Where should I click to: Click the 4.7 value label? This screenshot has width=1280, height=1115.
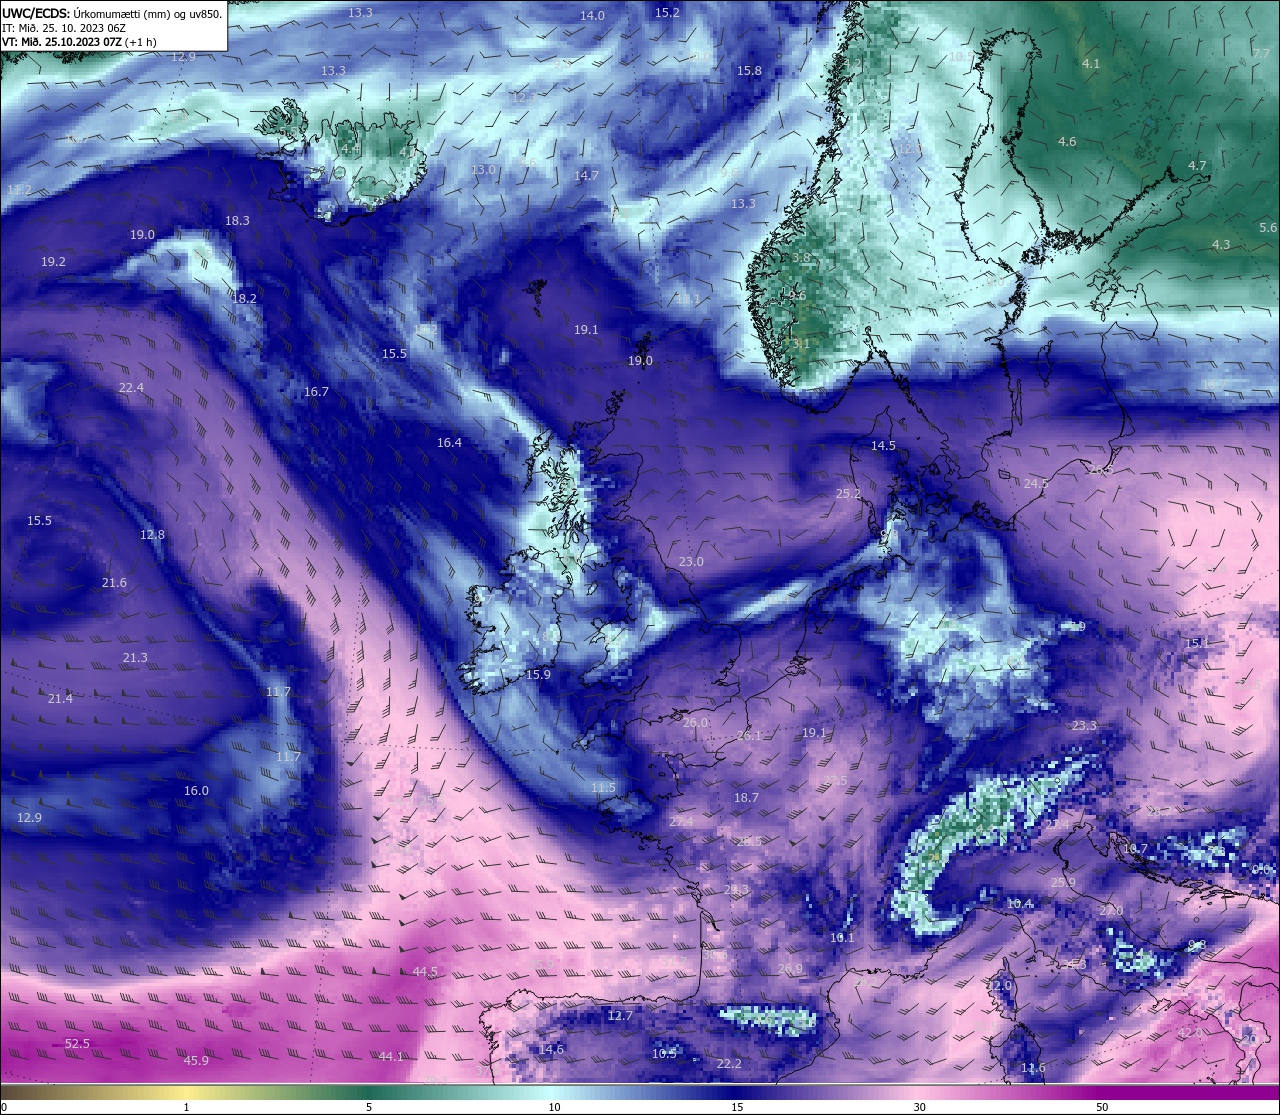pyautogui.click(x=1197, y=165)
